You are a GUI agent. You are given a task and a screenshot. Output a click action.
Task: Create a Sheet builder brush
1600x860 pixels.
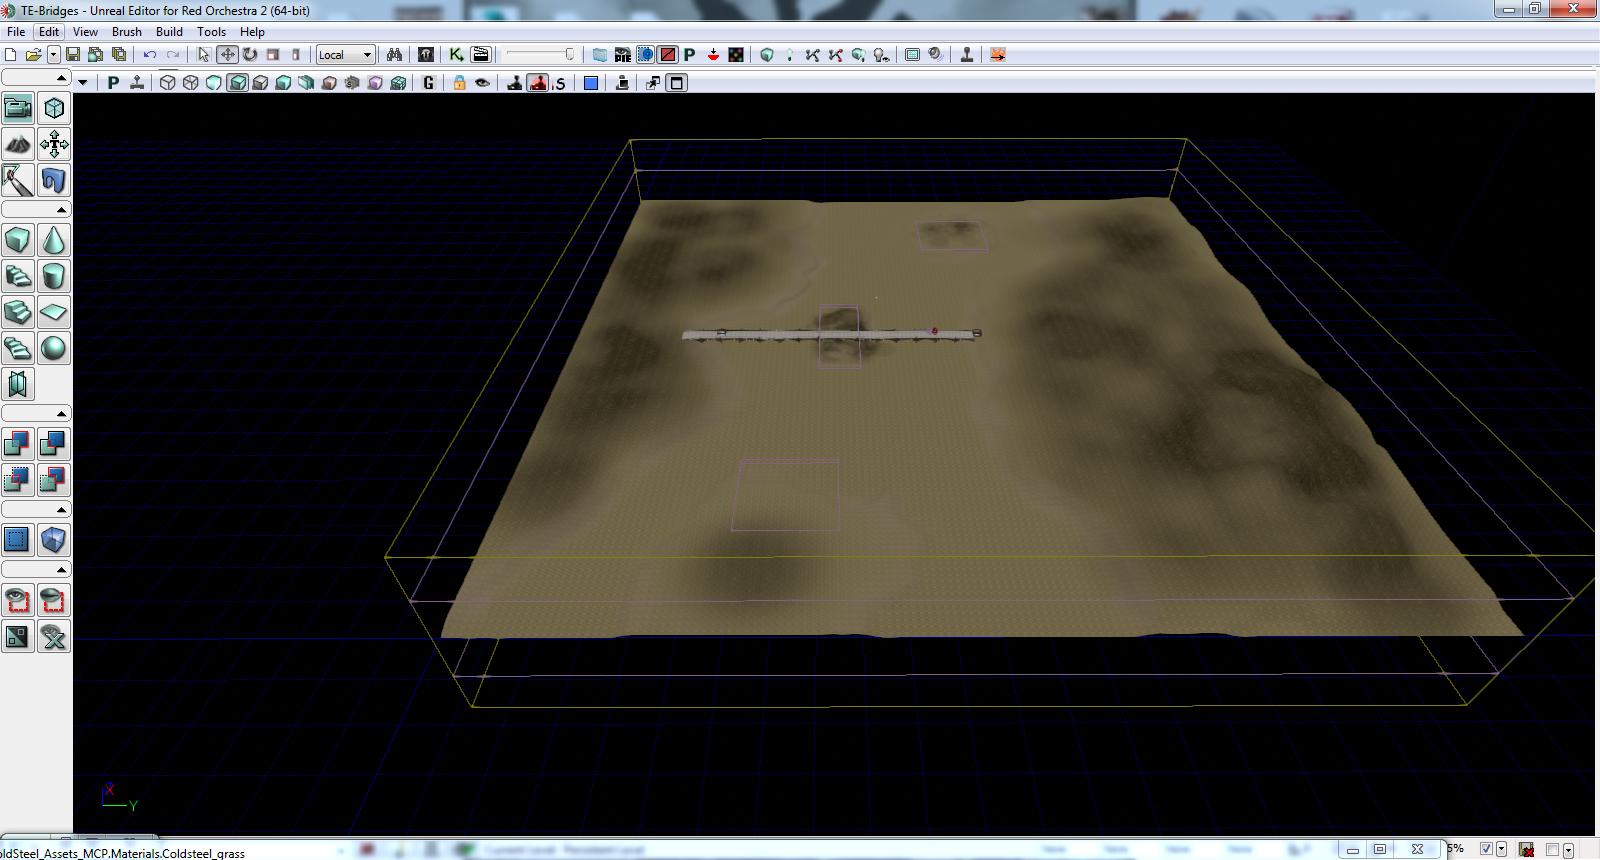(54, 312)
